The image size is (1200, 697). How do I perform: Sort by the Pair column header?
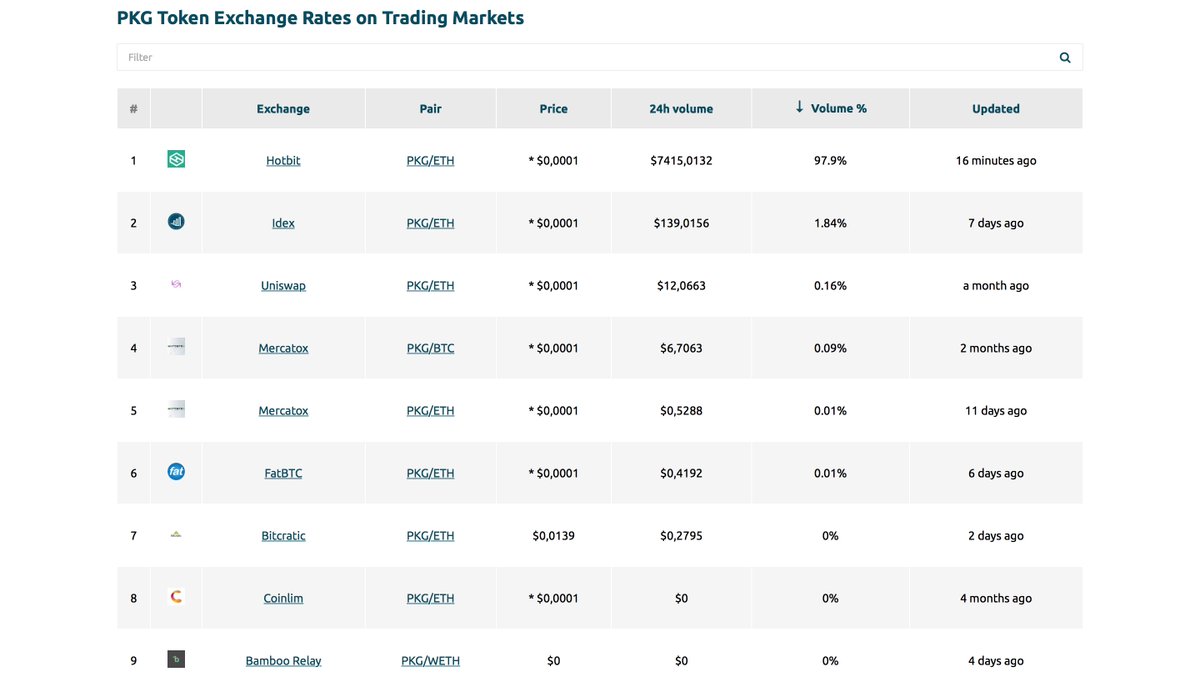click(430, 108)
